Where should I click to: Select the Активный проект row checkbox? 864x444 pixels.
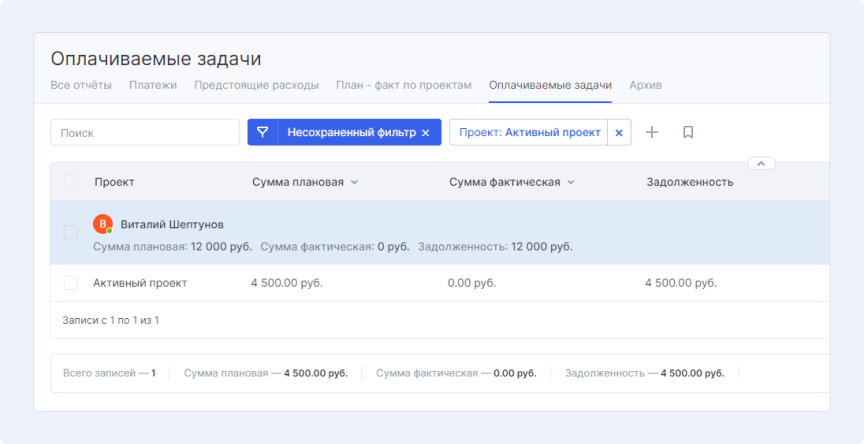pyautogui.click(x=71, y=283)
